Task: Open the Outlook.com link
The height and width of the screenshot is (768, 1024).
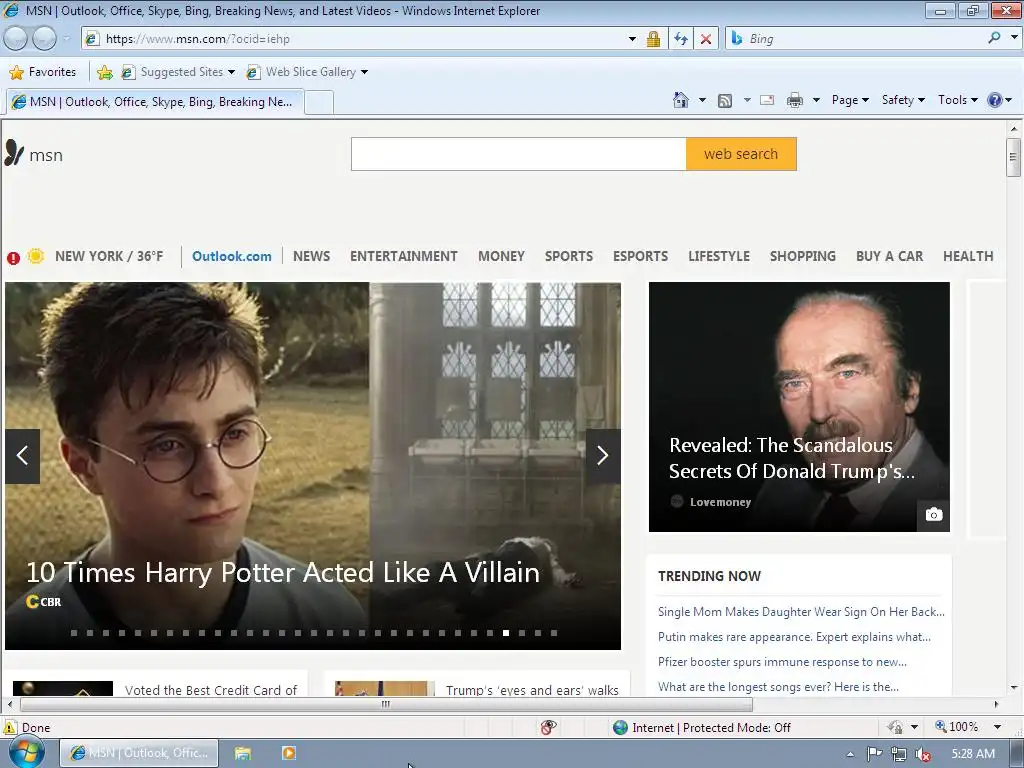Action: pyautogui.click(x=232, y=256)
